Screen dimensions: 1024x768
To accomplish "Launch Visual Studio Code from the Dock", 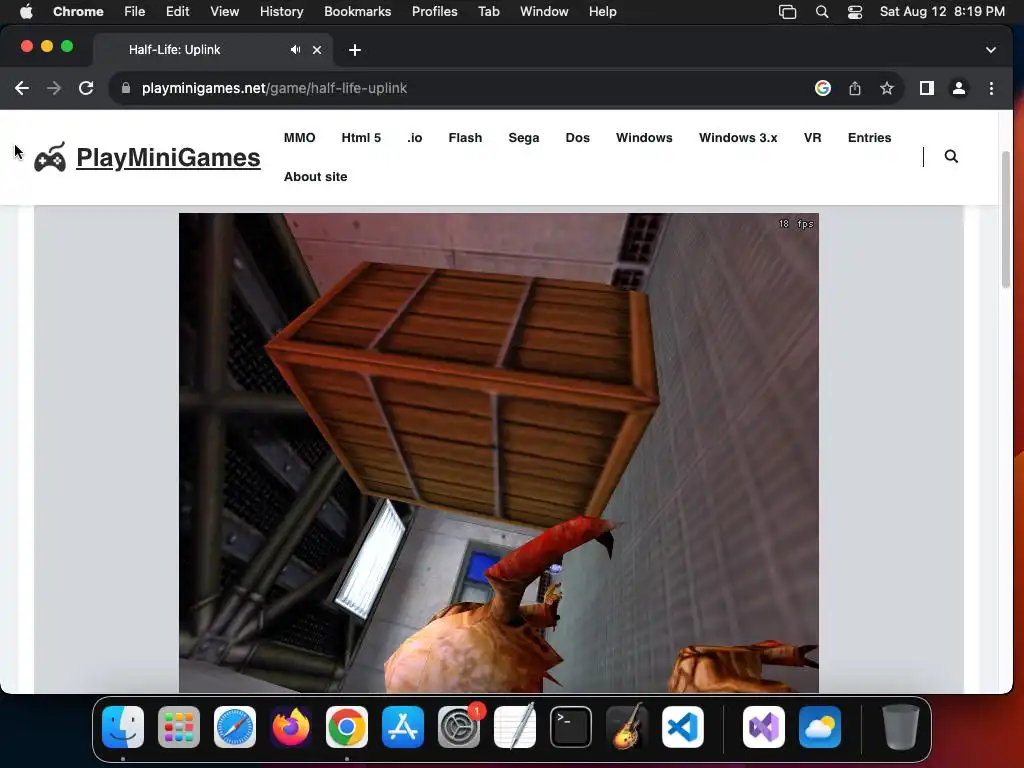I will [683, 727].
